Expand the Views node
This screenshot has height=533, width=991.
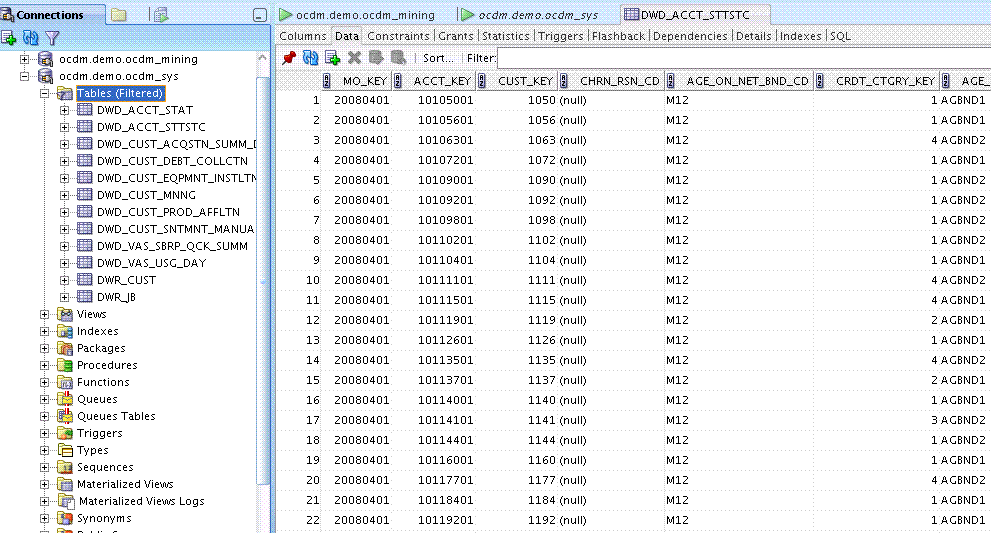pos(45,314)
